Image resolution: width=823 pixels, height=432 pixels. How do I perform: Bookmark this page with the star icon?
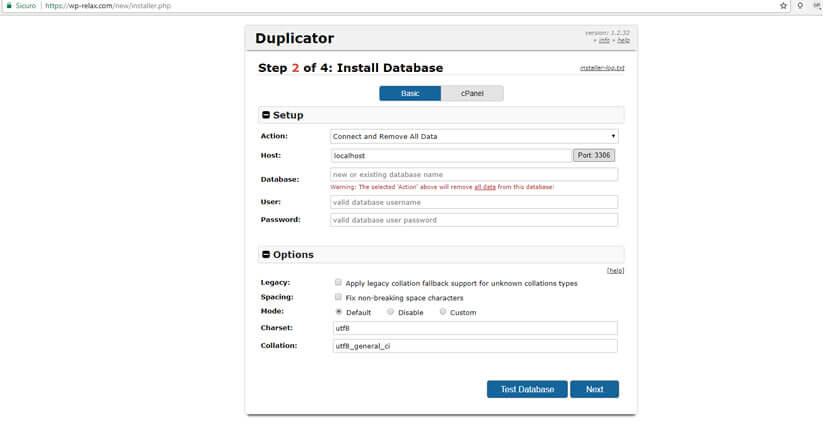pos(783,6)
